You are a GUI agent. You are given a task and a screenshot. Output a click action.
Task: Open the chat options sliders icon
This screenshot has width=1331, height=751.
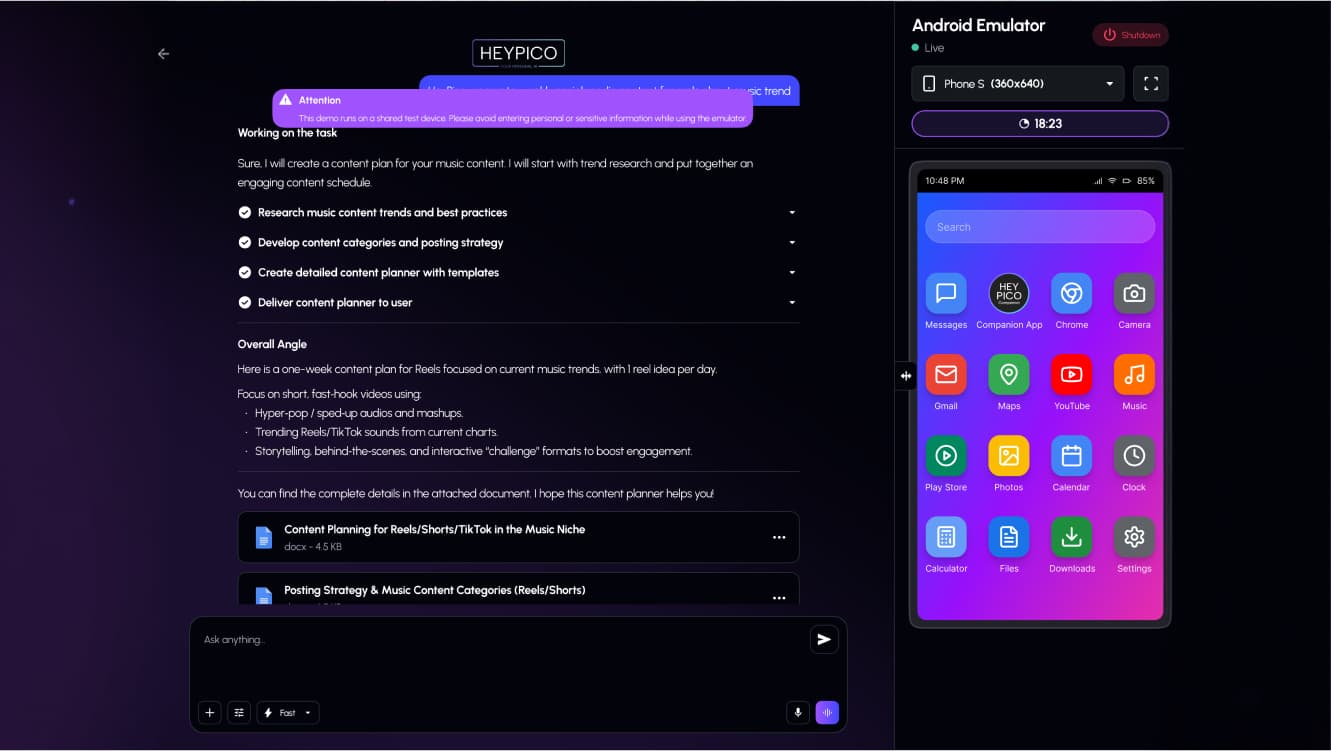239,713
